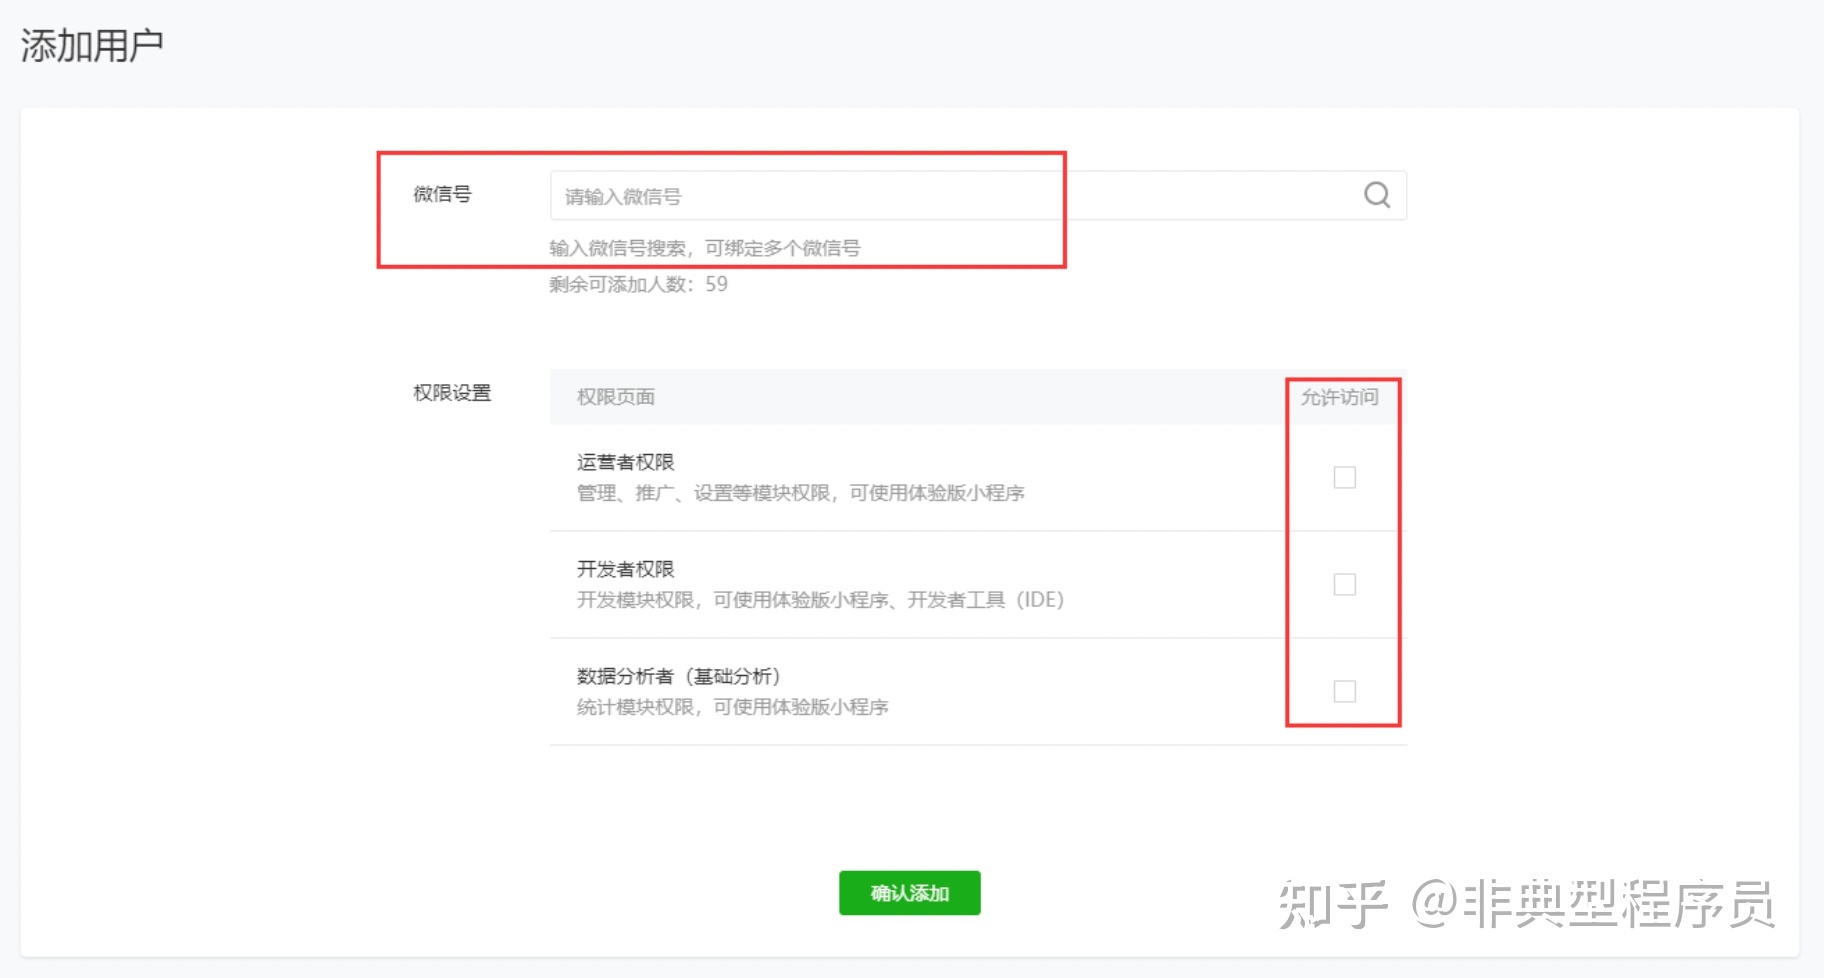The height and width of the screenshot is (978, 1824).
Task: Select the 开发者权限 row title
Action: [626, 568]
